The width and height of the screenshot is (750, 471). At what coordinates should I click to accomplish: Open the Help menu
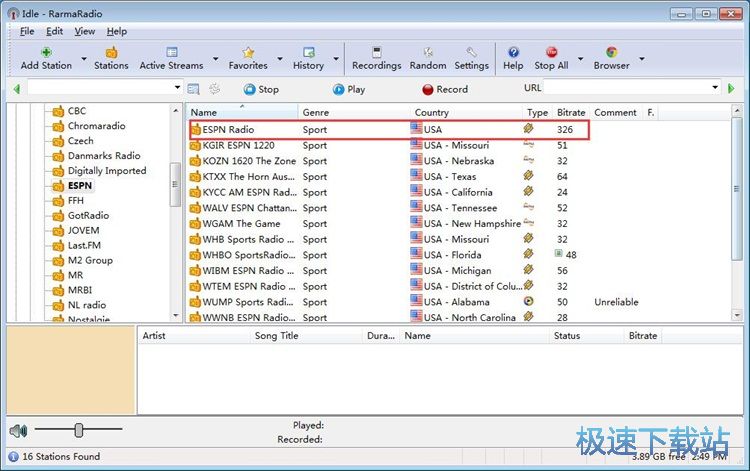click(x=117, y=32)
